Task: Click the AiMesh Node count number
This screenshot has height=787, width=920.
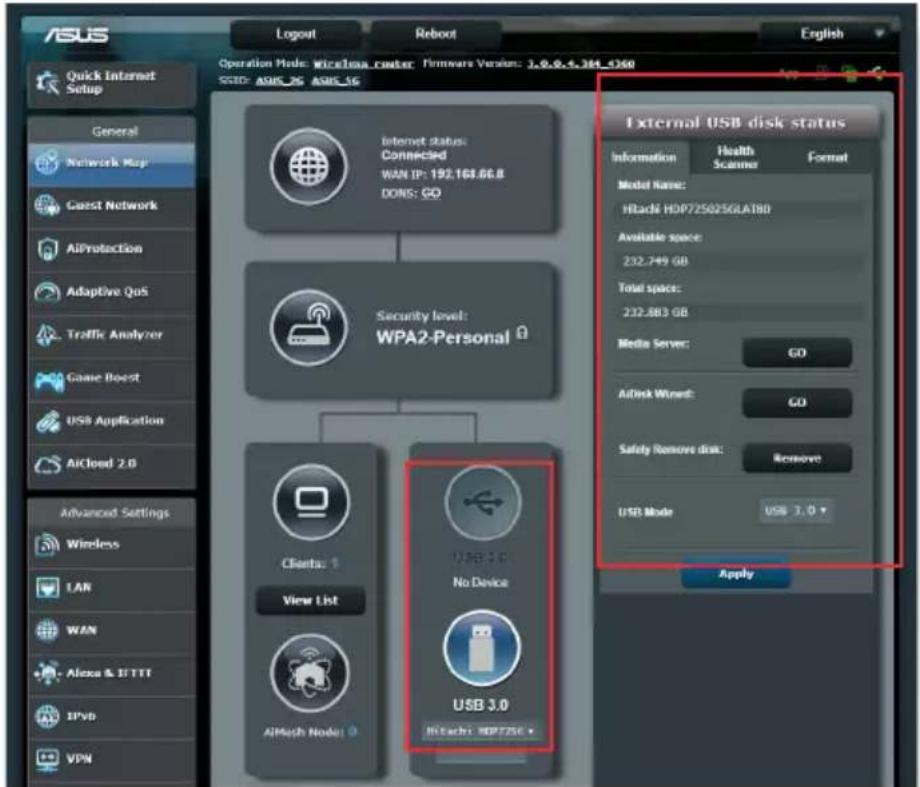Action: coord(353,731)
